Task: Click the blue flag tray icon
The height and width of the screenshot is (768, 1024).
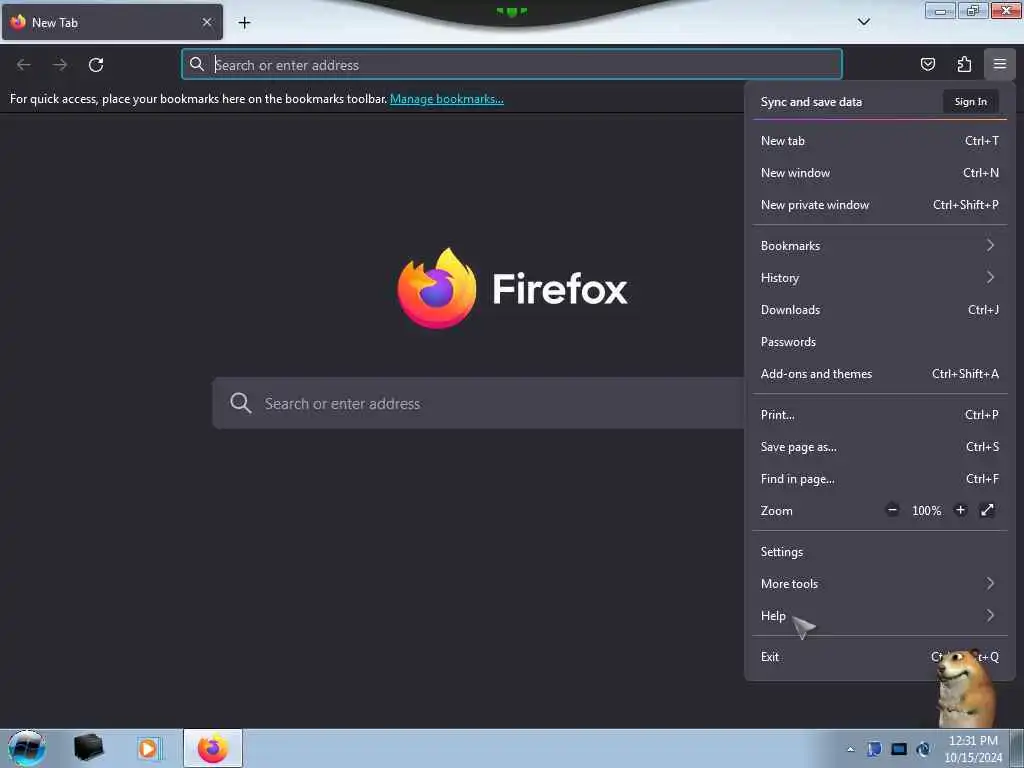Action: (x=874, y=749)
